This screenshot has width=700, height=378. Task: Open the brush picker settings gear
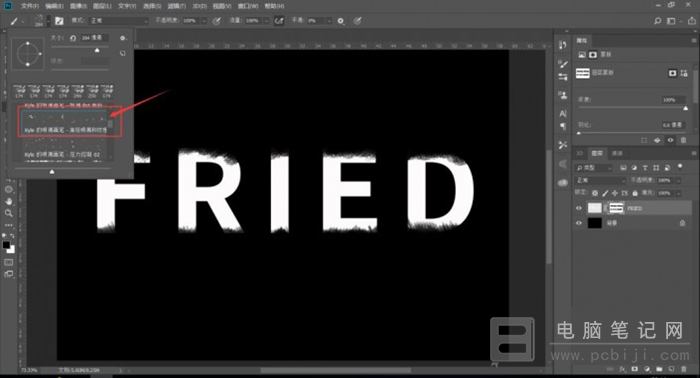click(123, 38)
